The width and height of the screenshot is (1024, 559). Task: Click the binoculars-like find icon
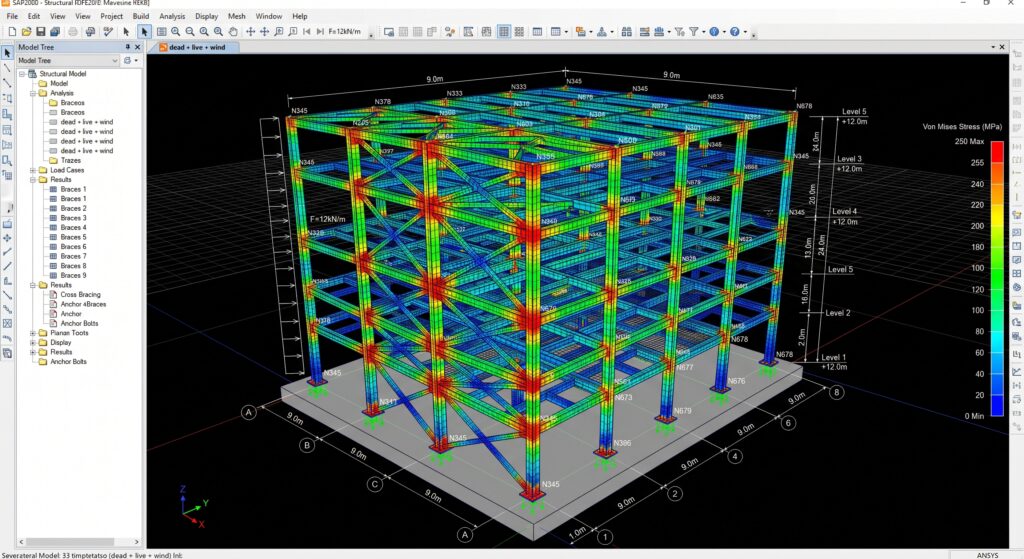point(626,31)
